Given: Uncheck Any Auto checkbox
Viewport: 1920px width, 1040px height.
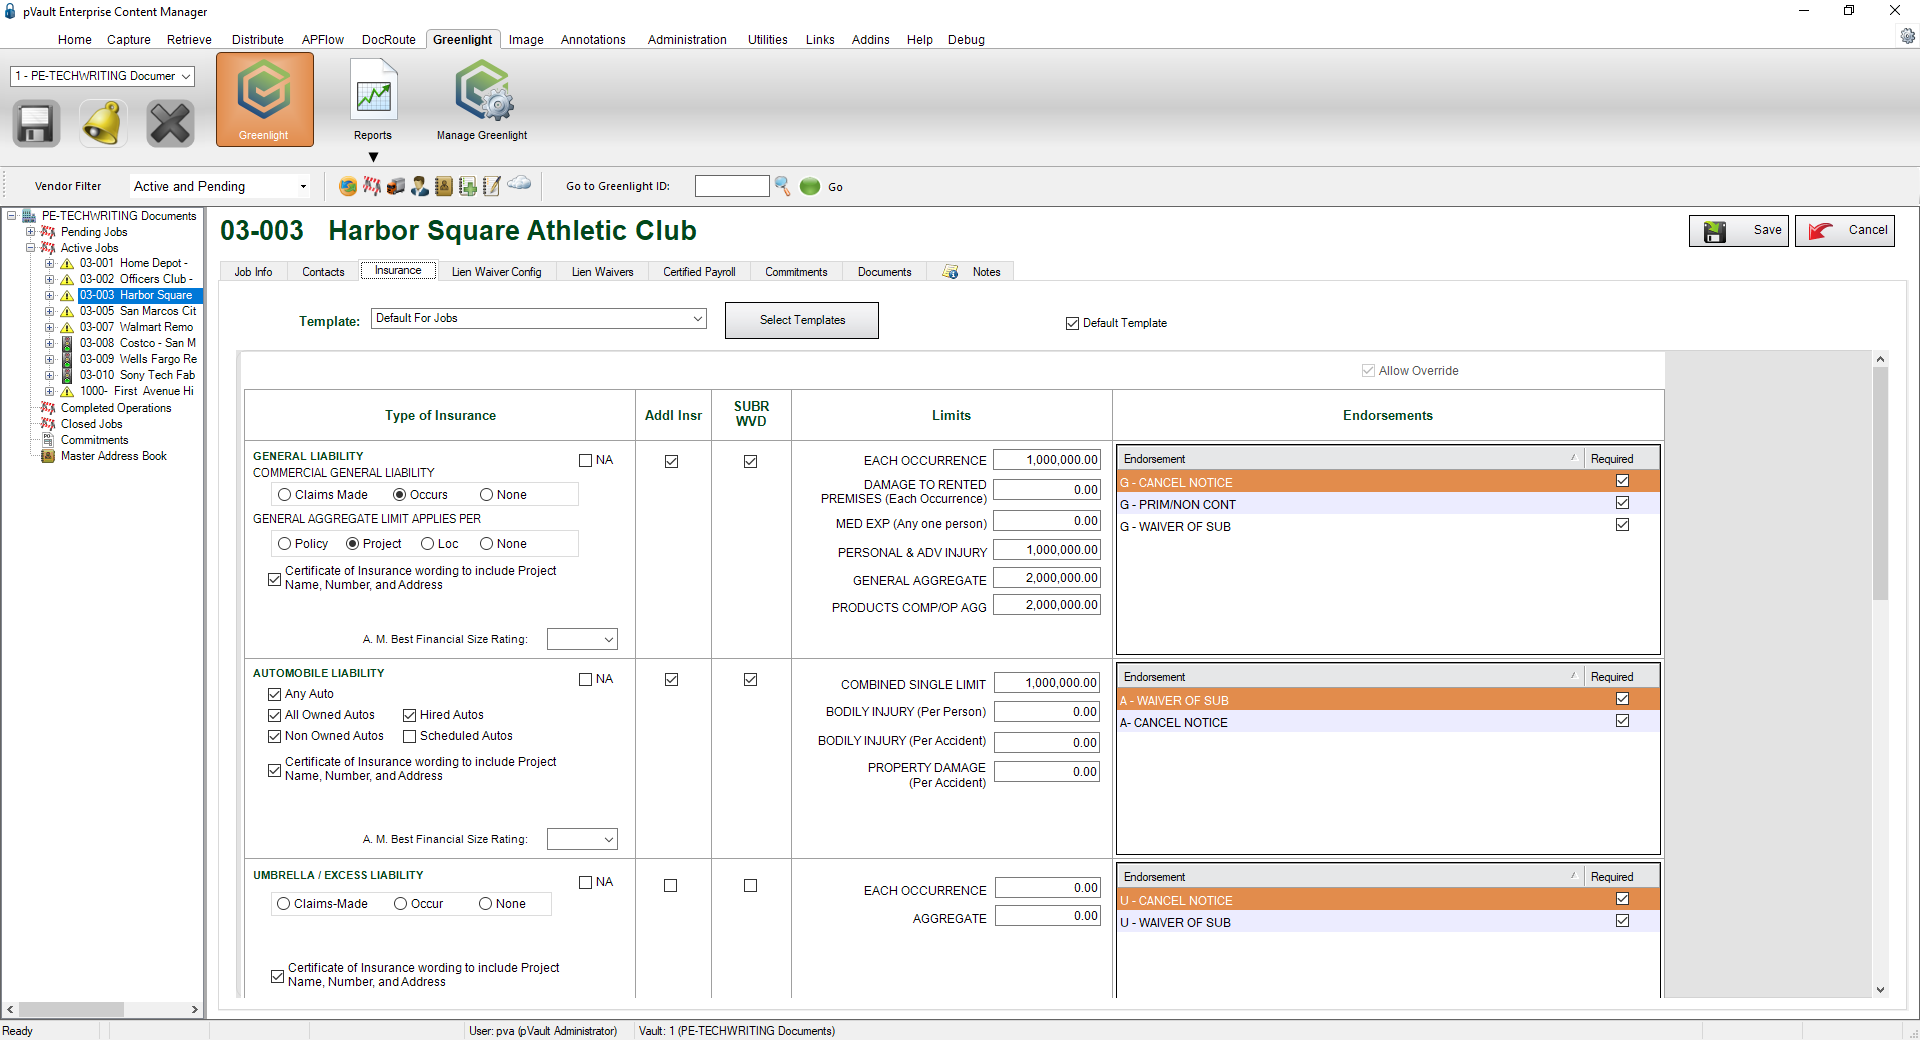Looking at the screenshot, I should click(x=274, y=694).
